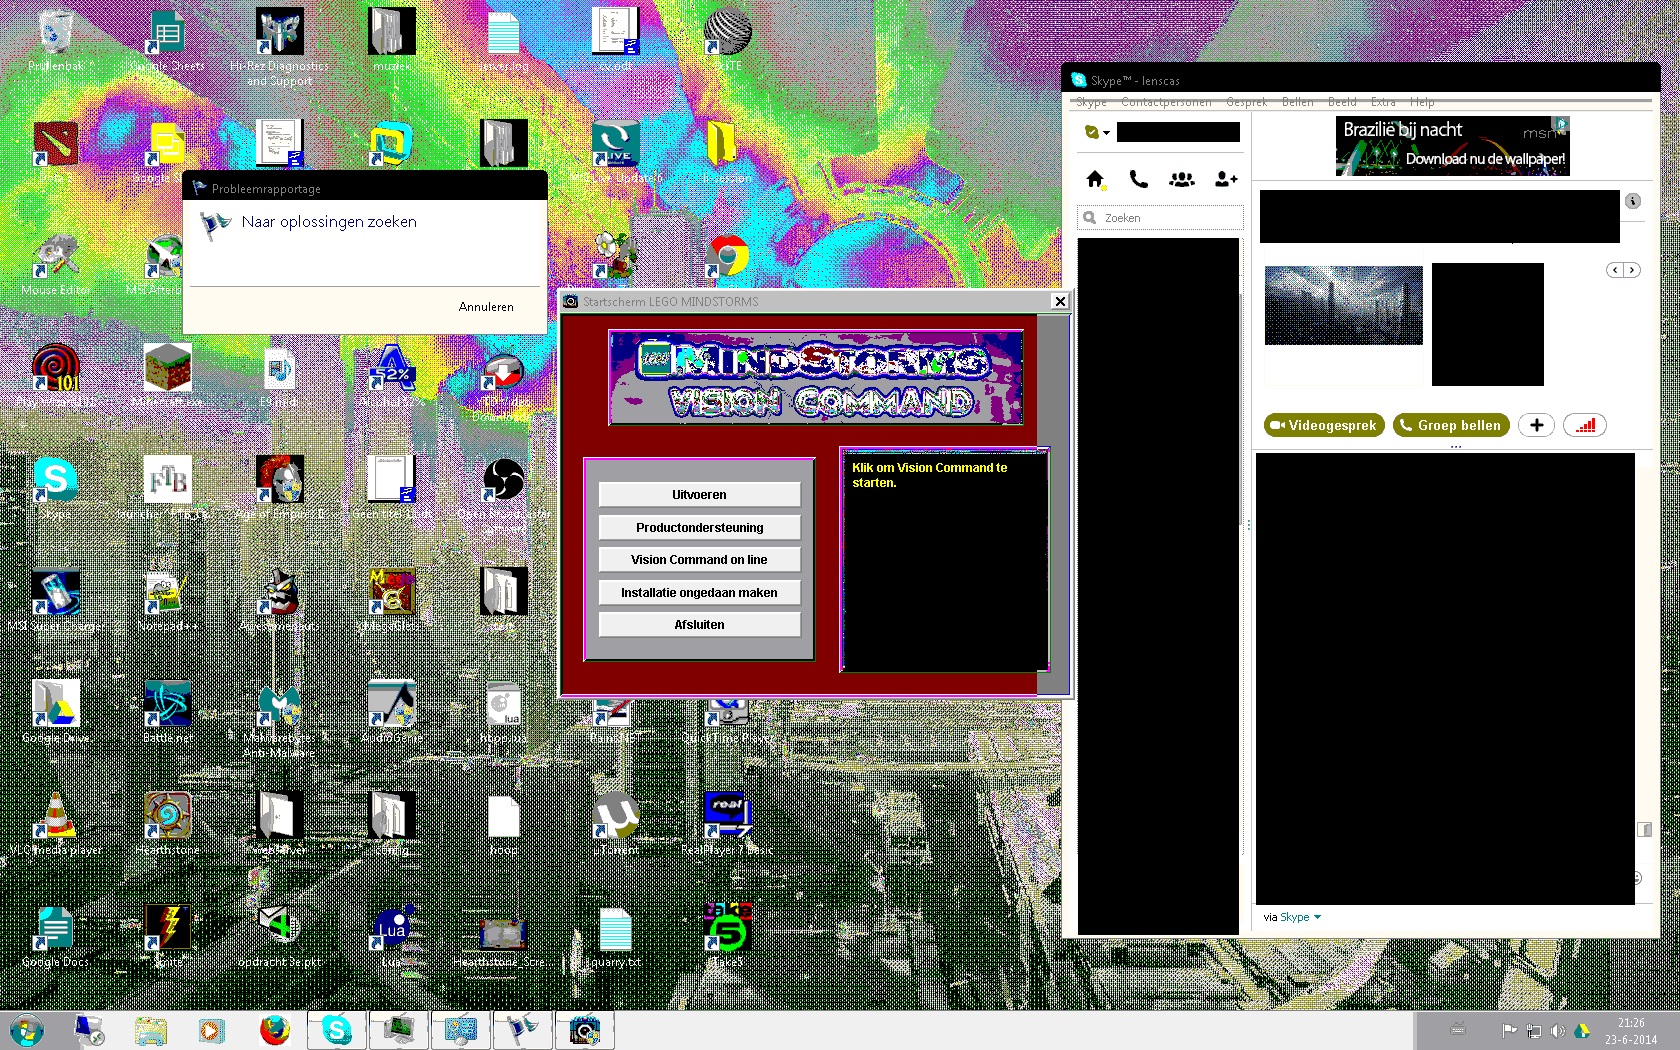
Task: Open Lua desktop icon
Action: click(x=391, y=936)
